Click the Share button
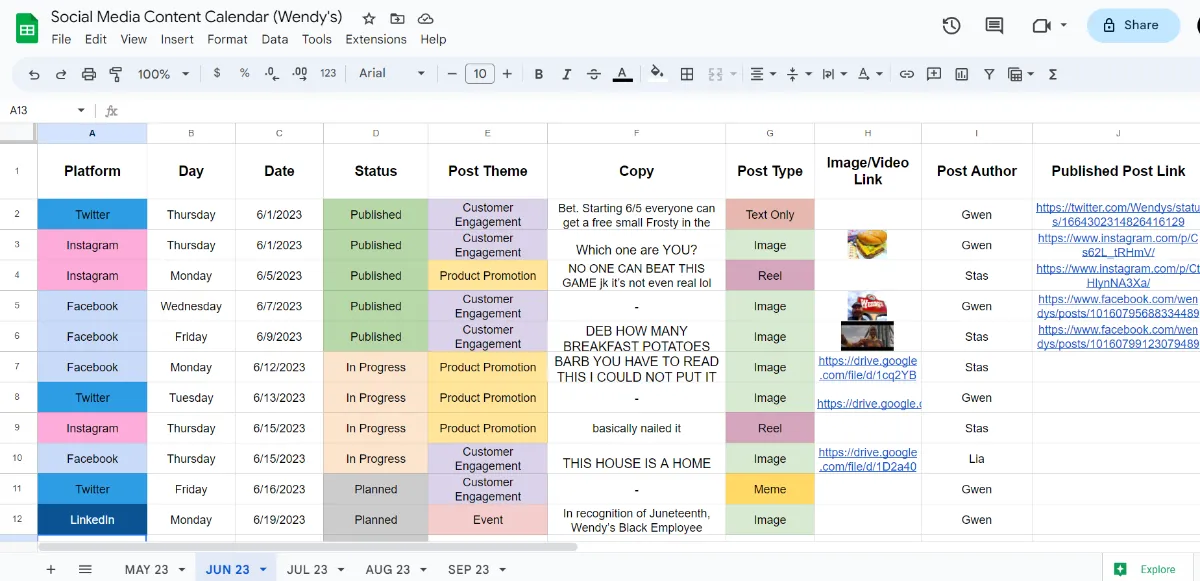1200x581 pixels. click(1133, 25)
